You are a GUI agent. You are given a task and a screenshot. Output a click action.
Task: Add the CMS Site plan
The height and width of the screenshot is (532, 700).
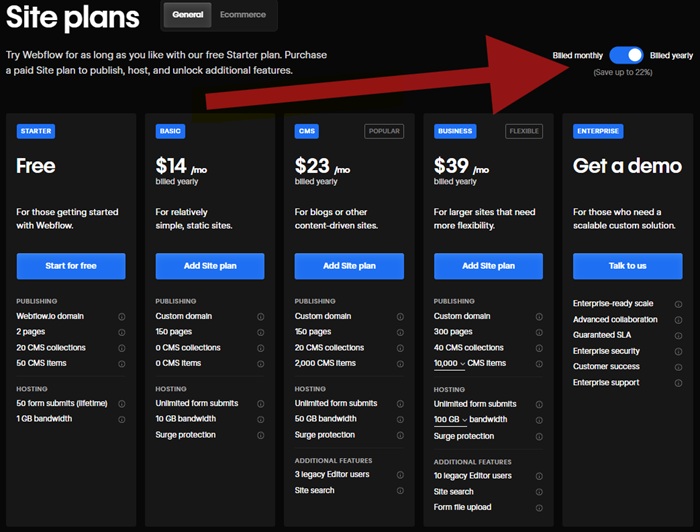(x=349, y=266)
